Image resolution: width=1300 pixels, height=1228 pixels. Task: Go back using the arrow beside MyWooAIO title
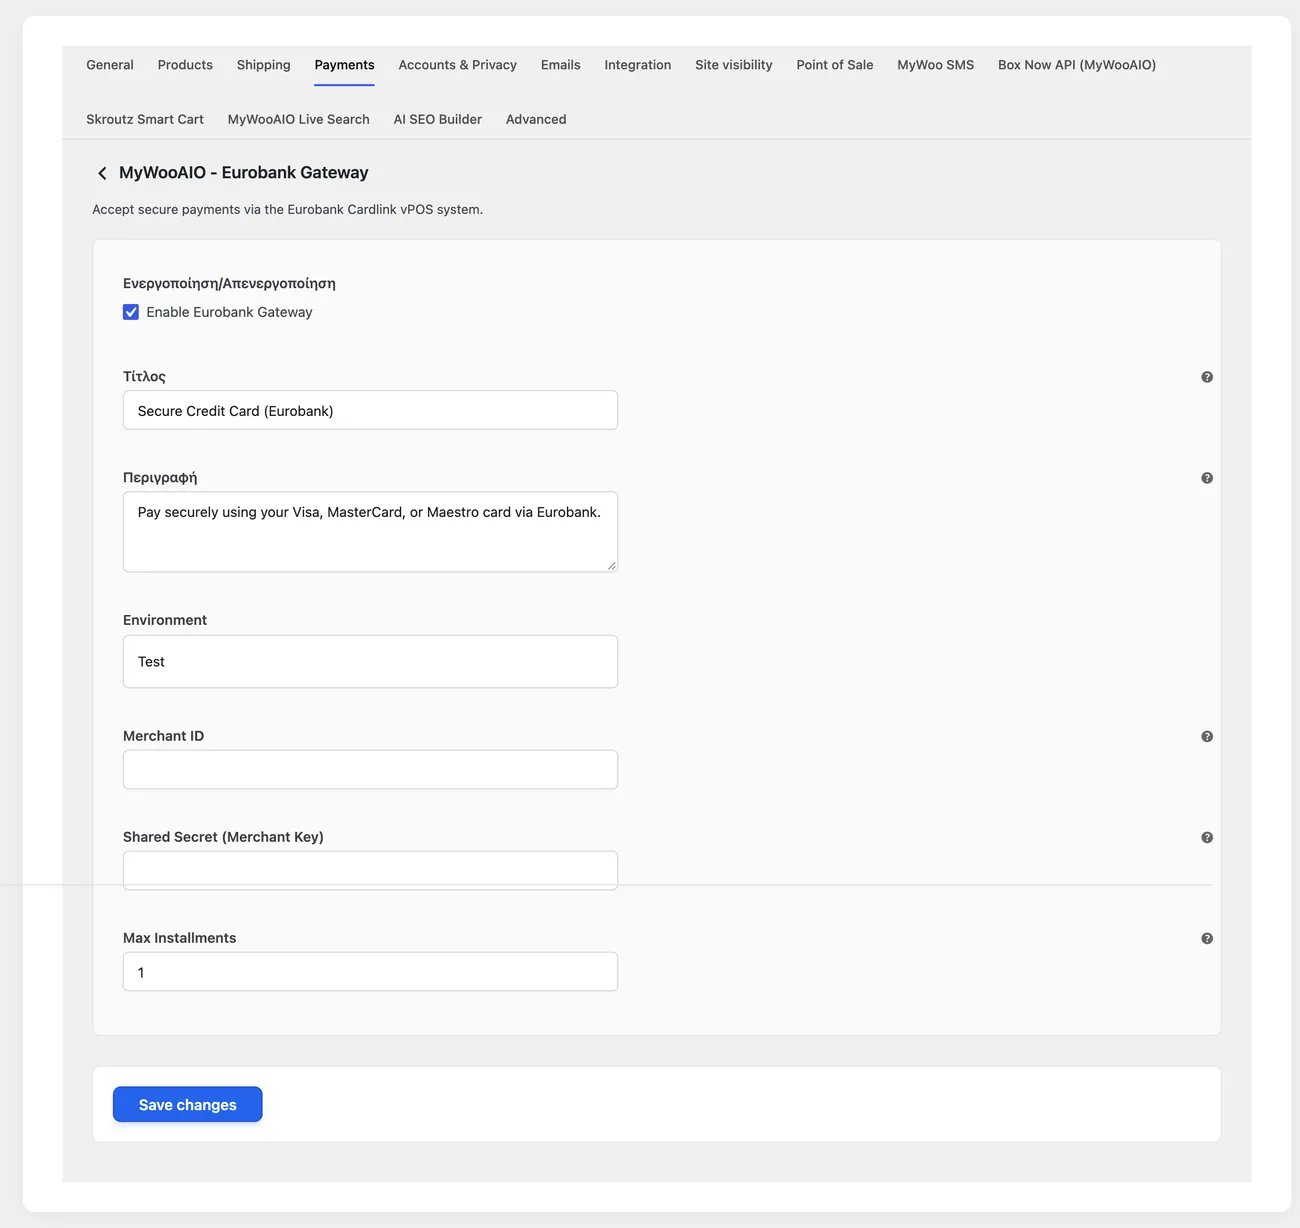[102, 173]
